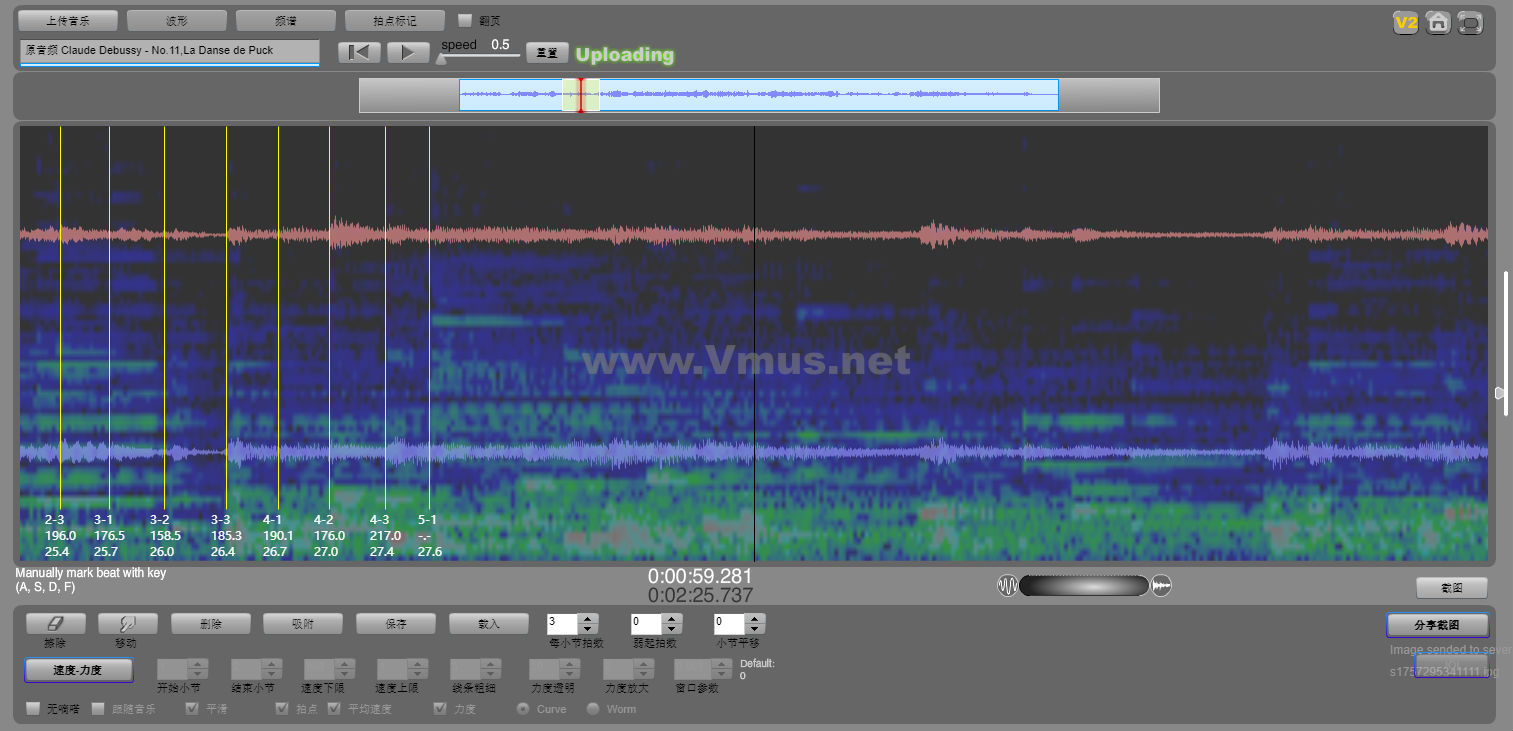
Task: Enable the 翻页 page-turn checkbox
Action: click(x=465, y=20)
